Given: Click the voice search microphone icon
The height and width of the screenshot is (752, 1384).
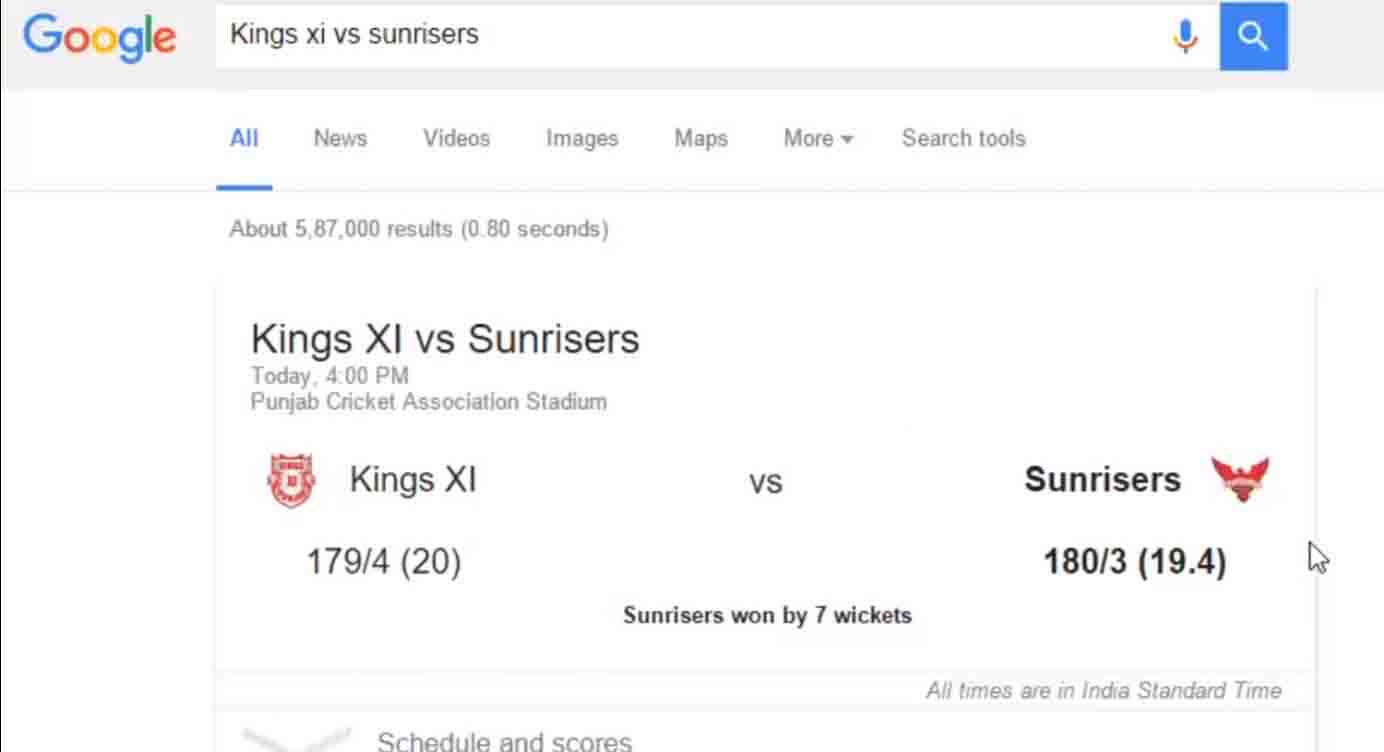Looking at the screenshot, I should pos(1185,37).
